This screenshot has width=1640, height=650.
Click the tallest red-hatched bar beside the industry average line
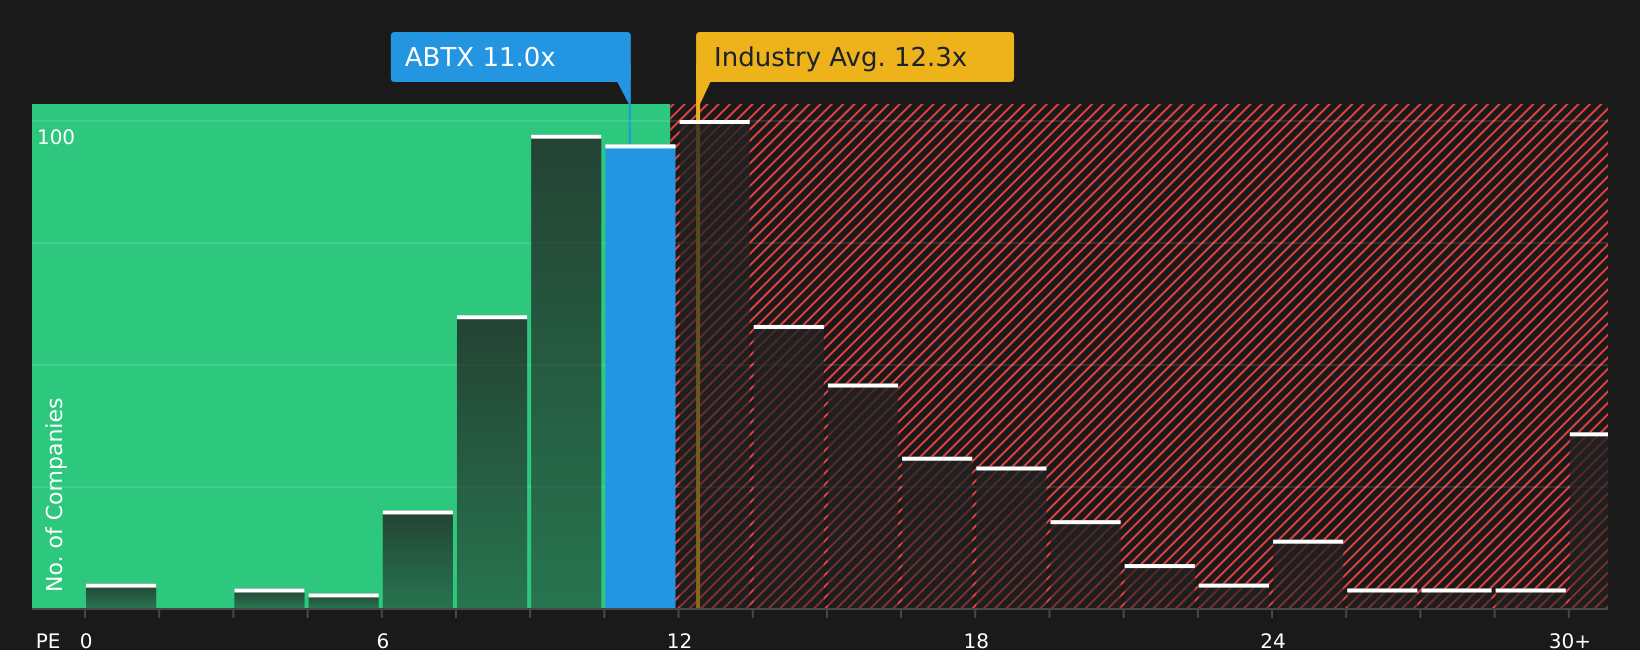point(714,364)
